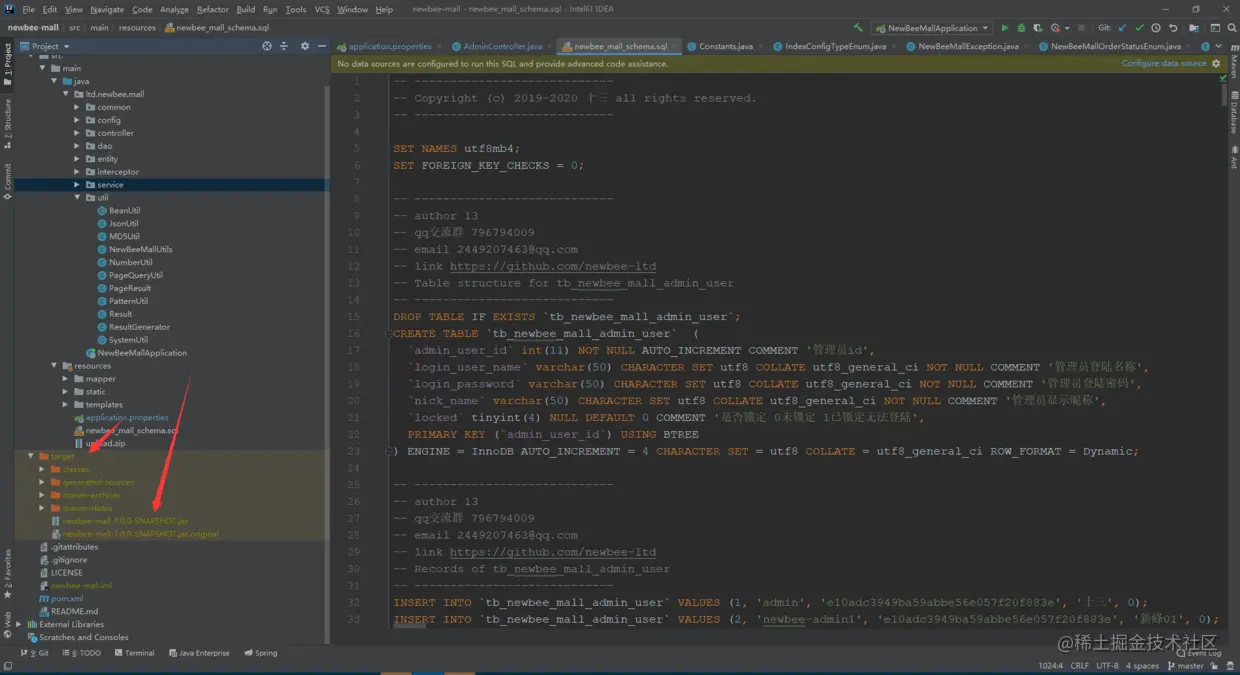Build the project with the hammer icon

858,28
